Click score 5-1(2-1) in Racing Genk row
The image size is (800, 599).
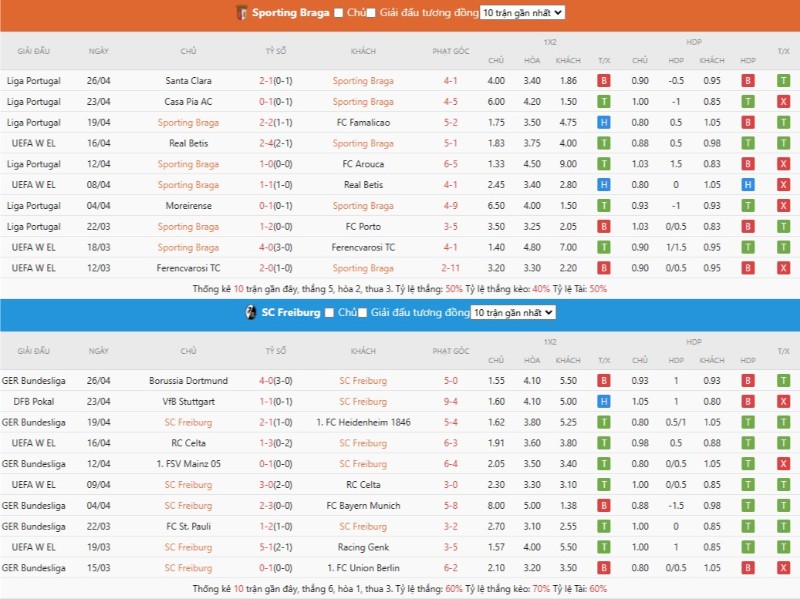coord(276,547)
